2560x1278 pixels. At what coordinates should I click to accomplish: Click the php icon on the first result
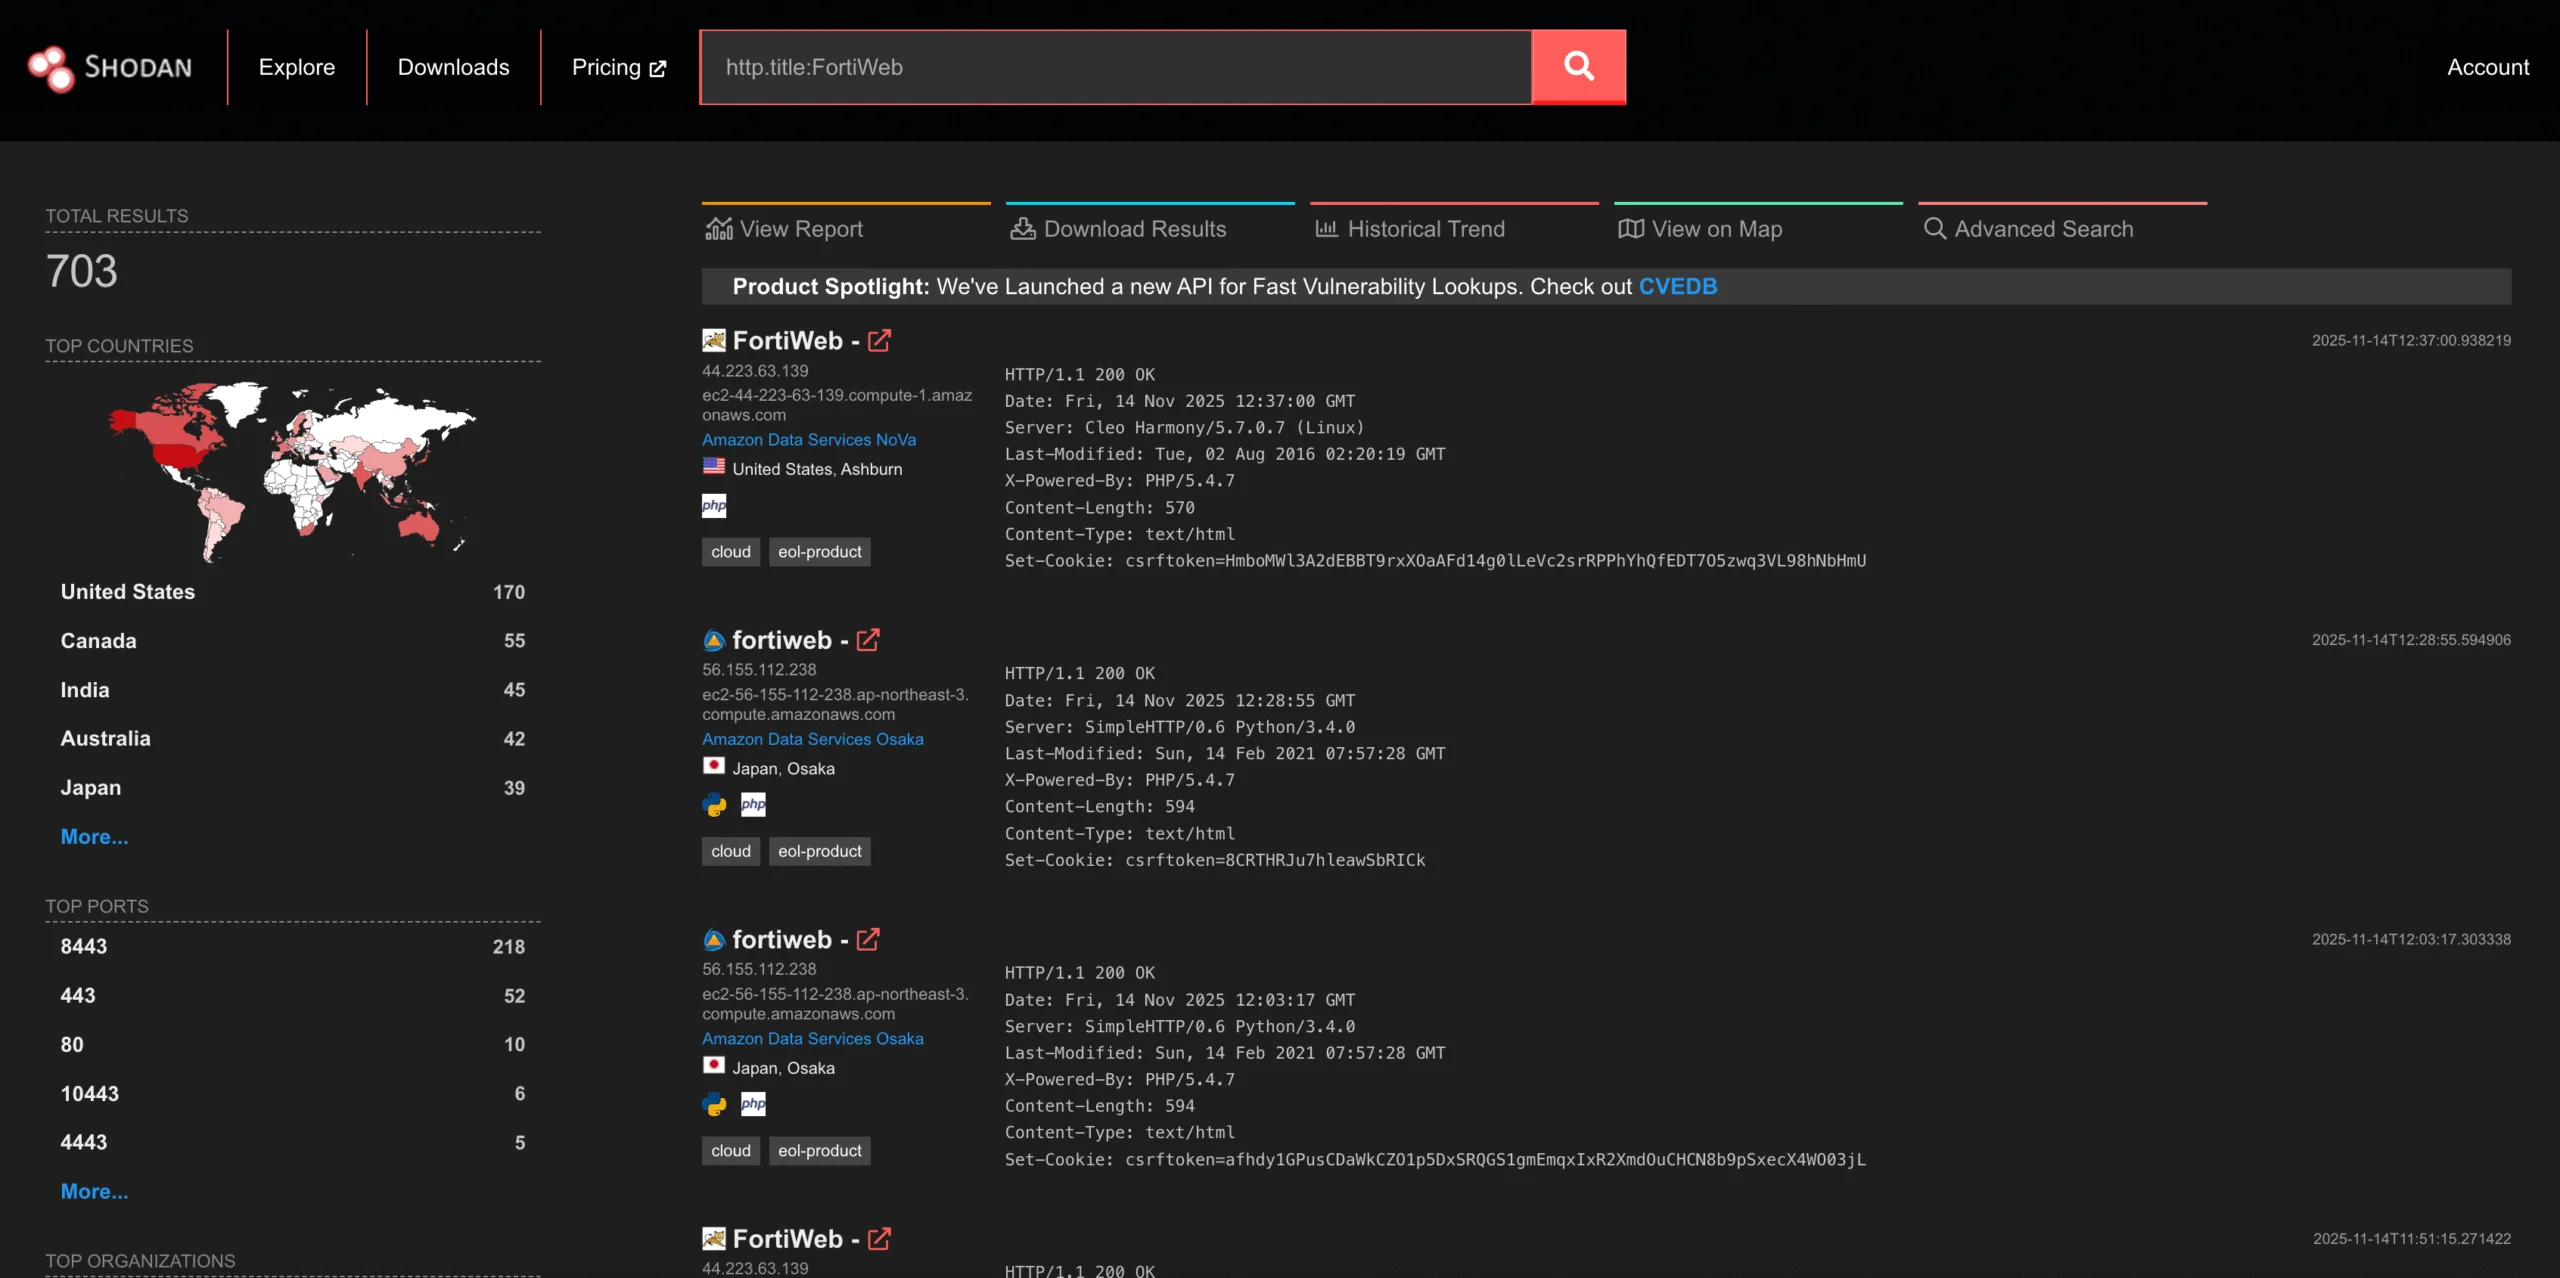713,506
